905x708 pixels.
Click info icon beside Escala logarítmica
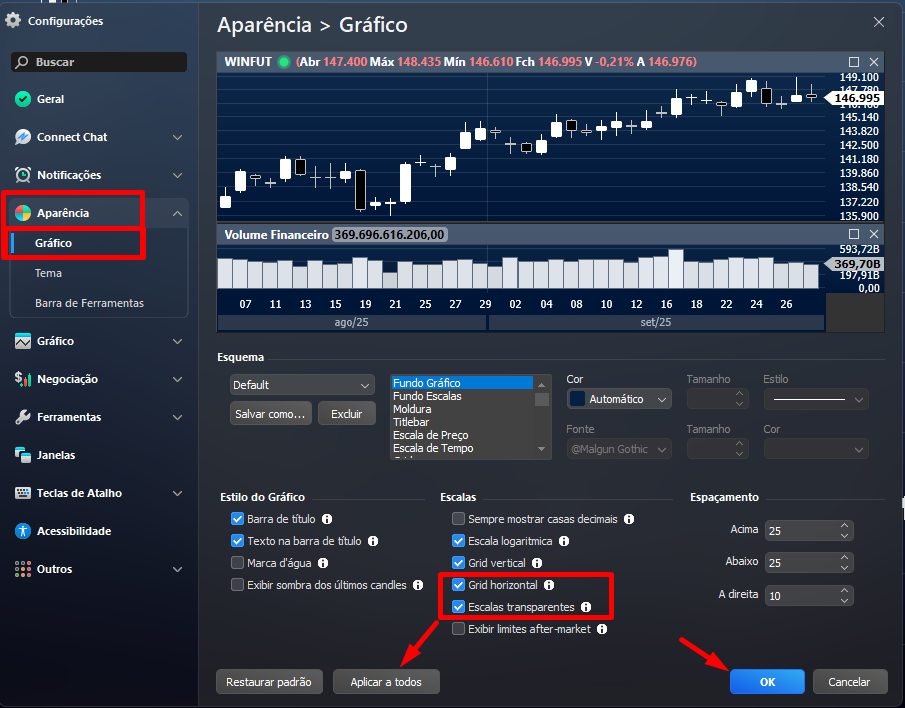pyautogui.click(x=563, y=541)
